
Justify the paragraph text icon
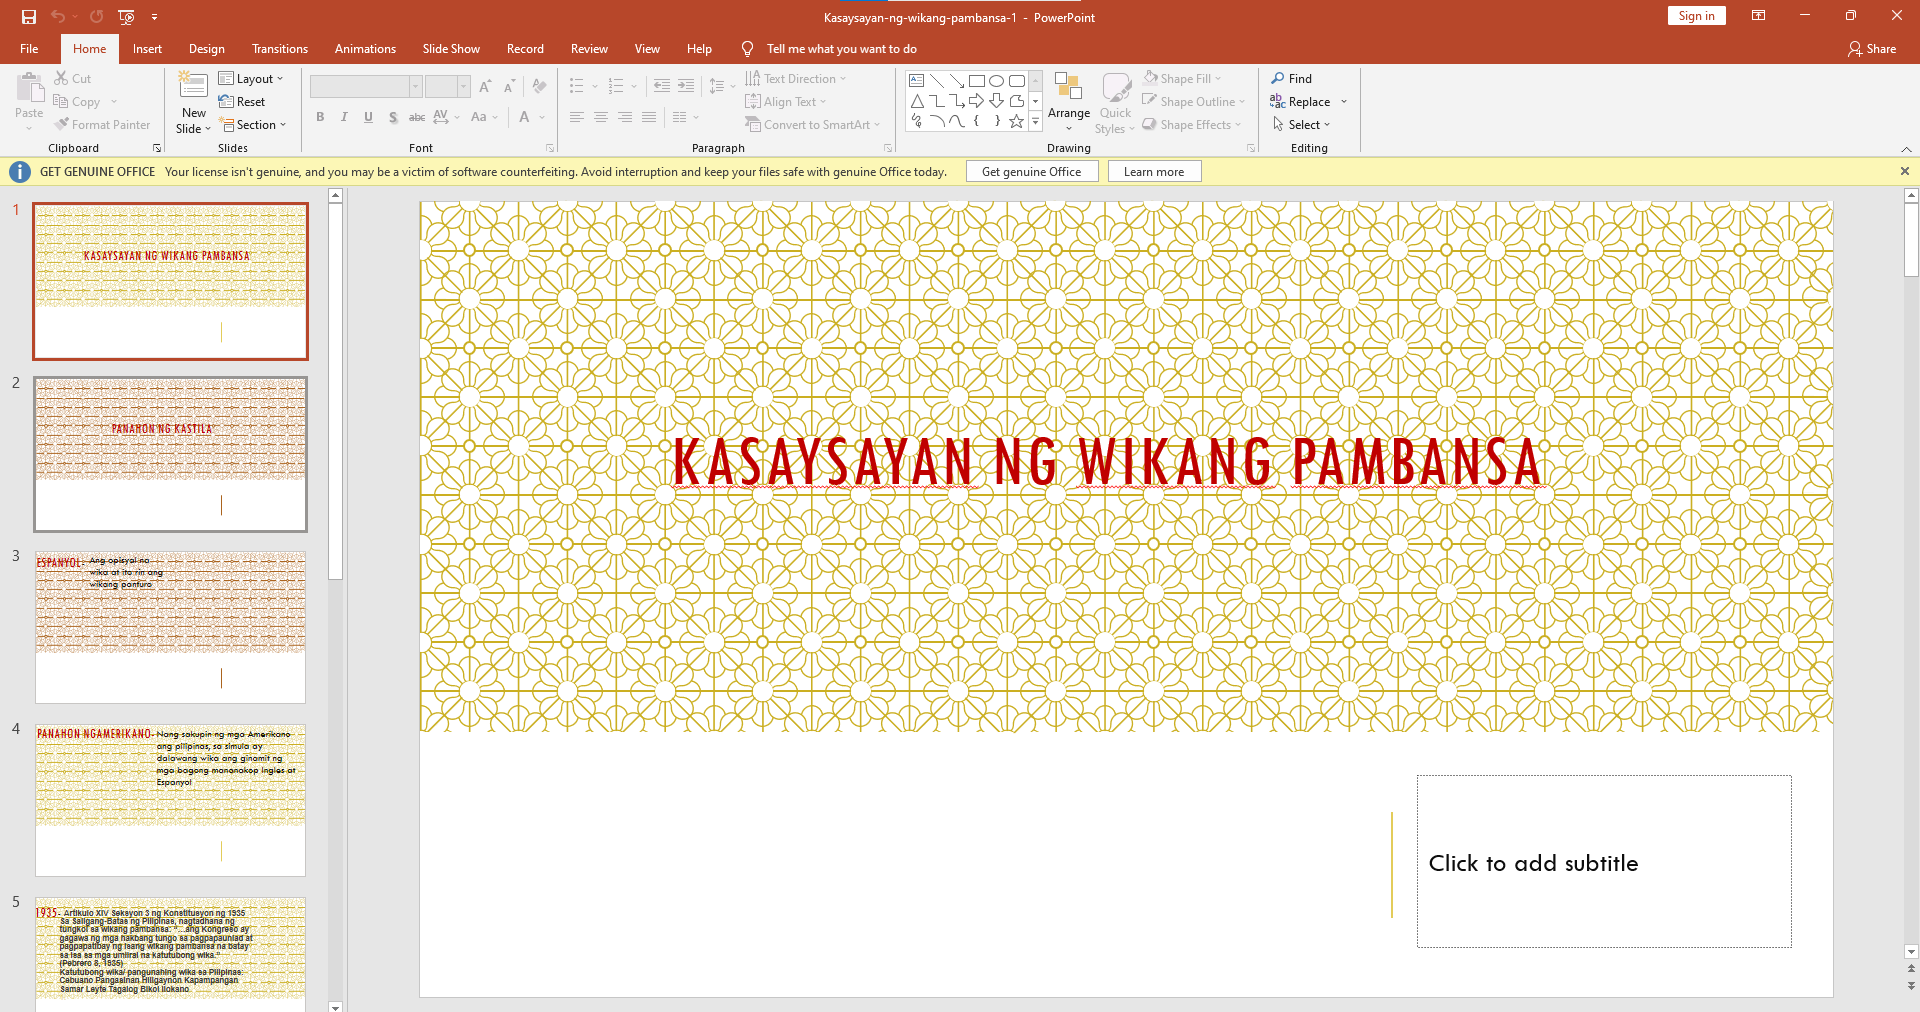click(649, 117)
